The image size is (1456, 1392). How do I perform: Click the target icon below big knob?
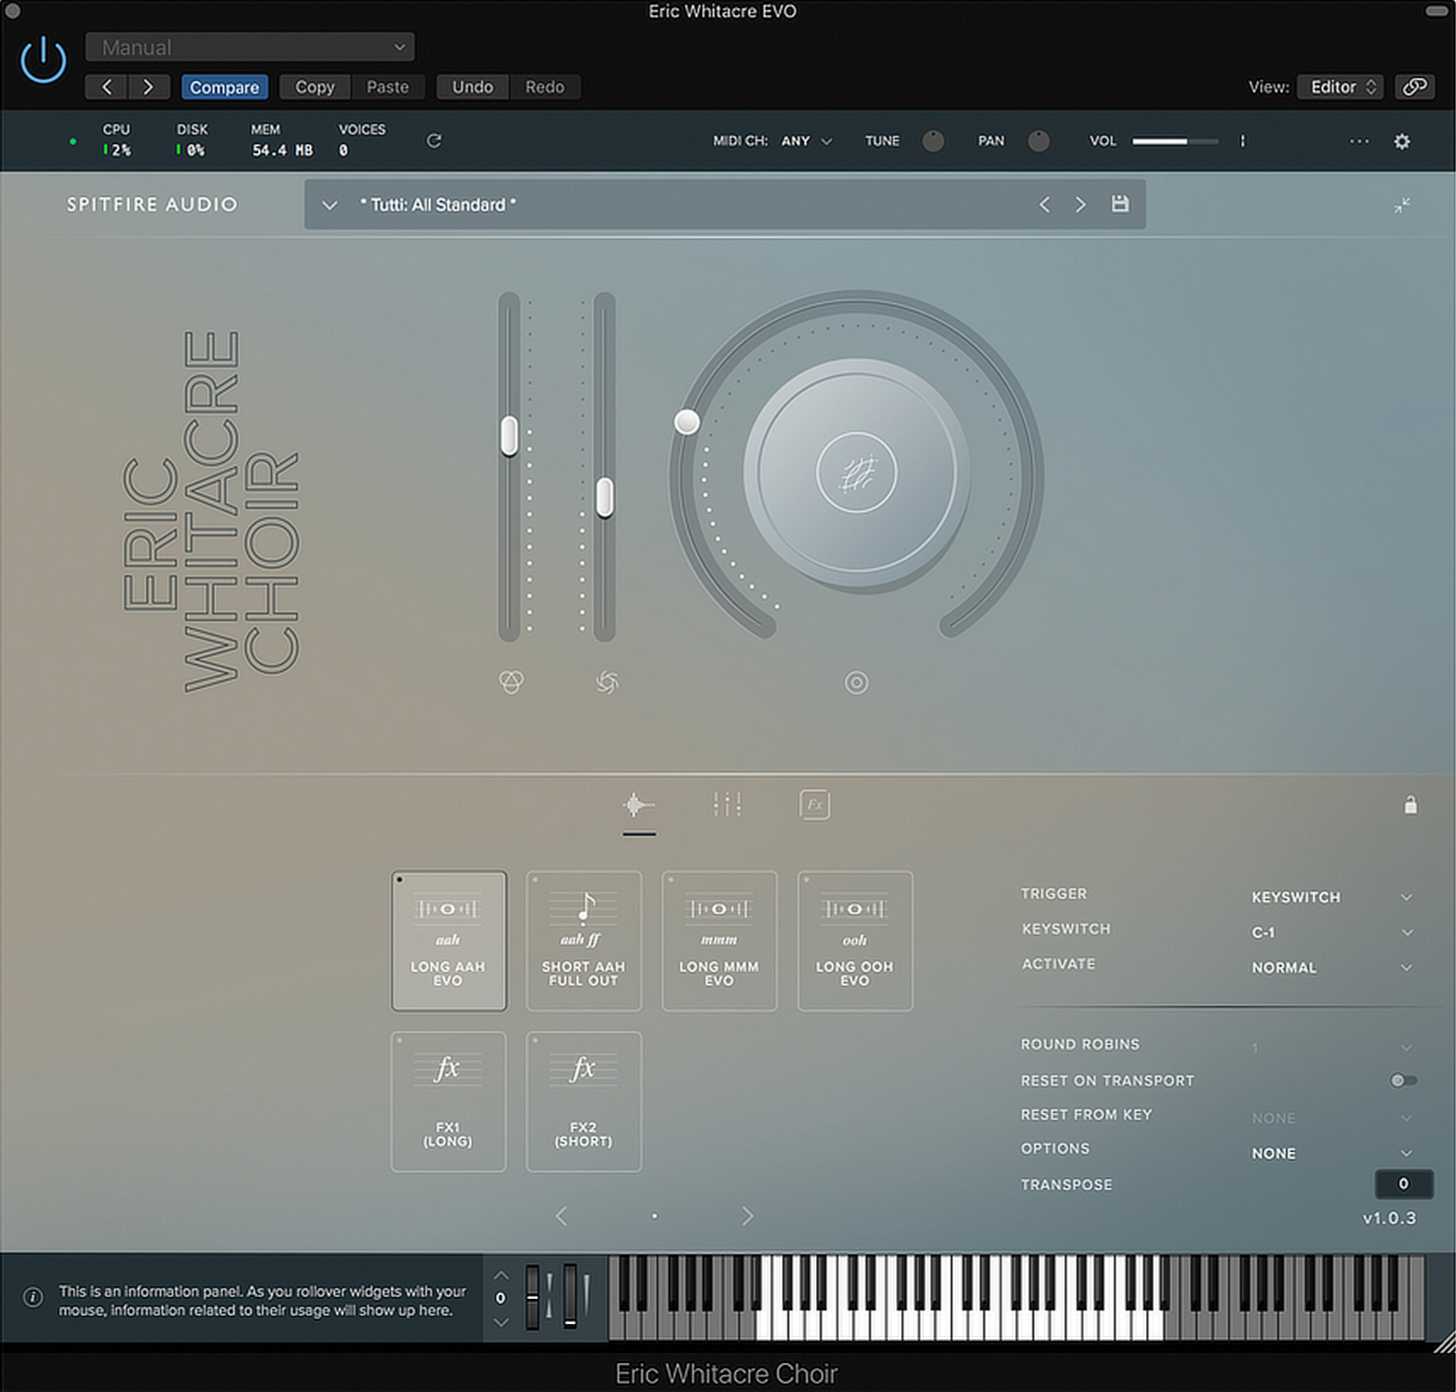point(857,683)
